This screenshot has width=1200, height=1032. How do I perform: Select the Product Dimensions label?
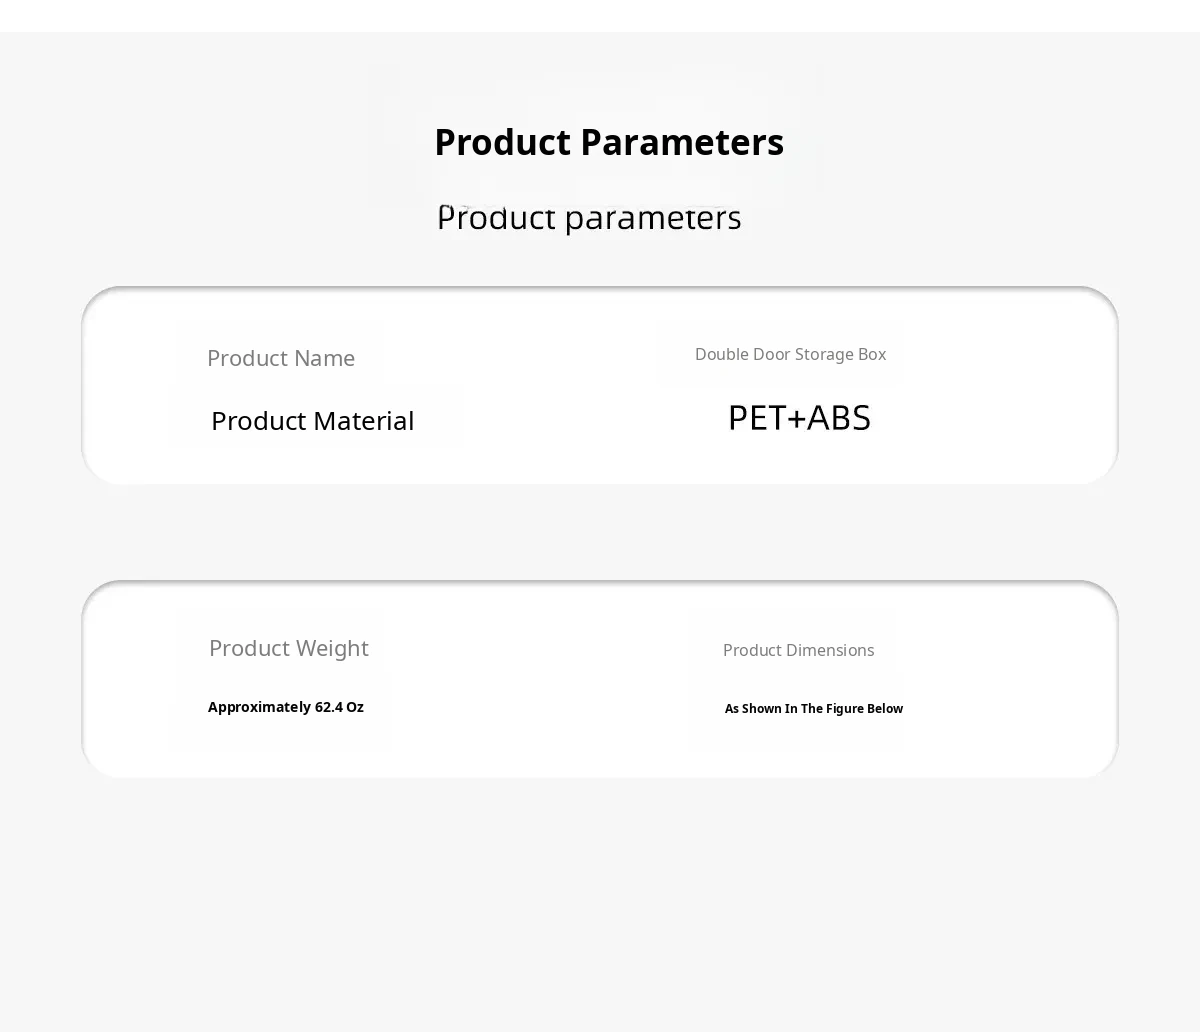(798, 650)
